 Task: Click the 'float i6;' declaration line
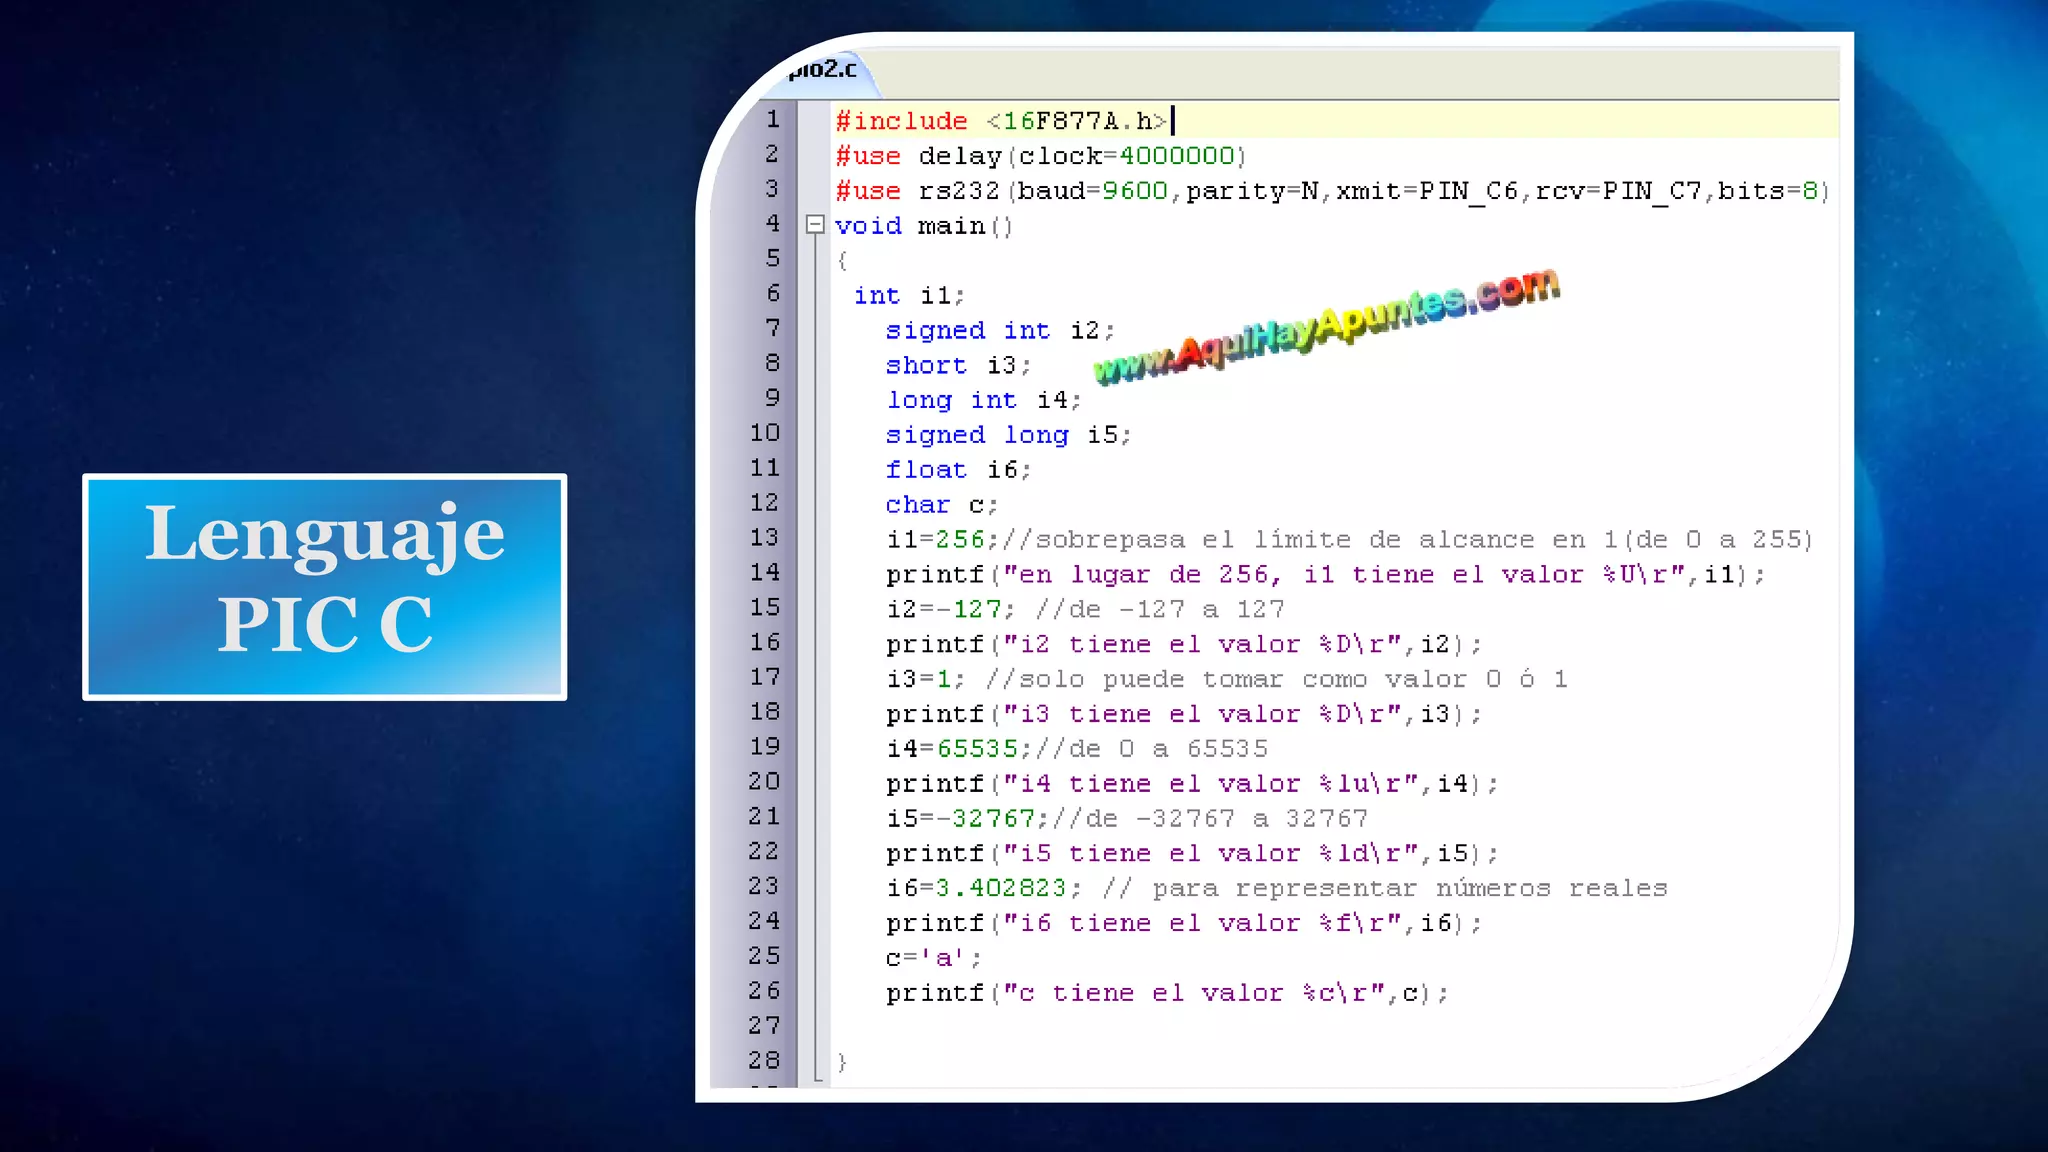pos(957,470)
